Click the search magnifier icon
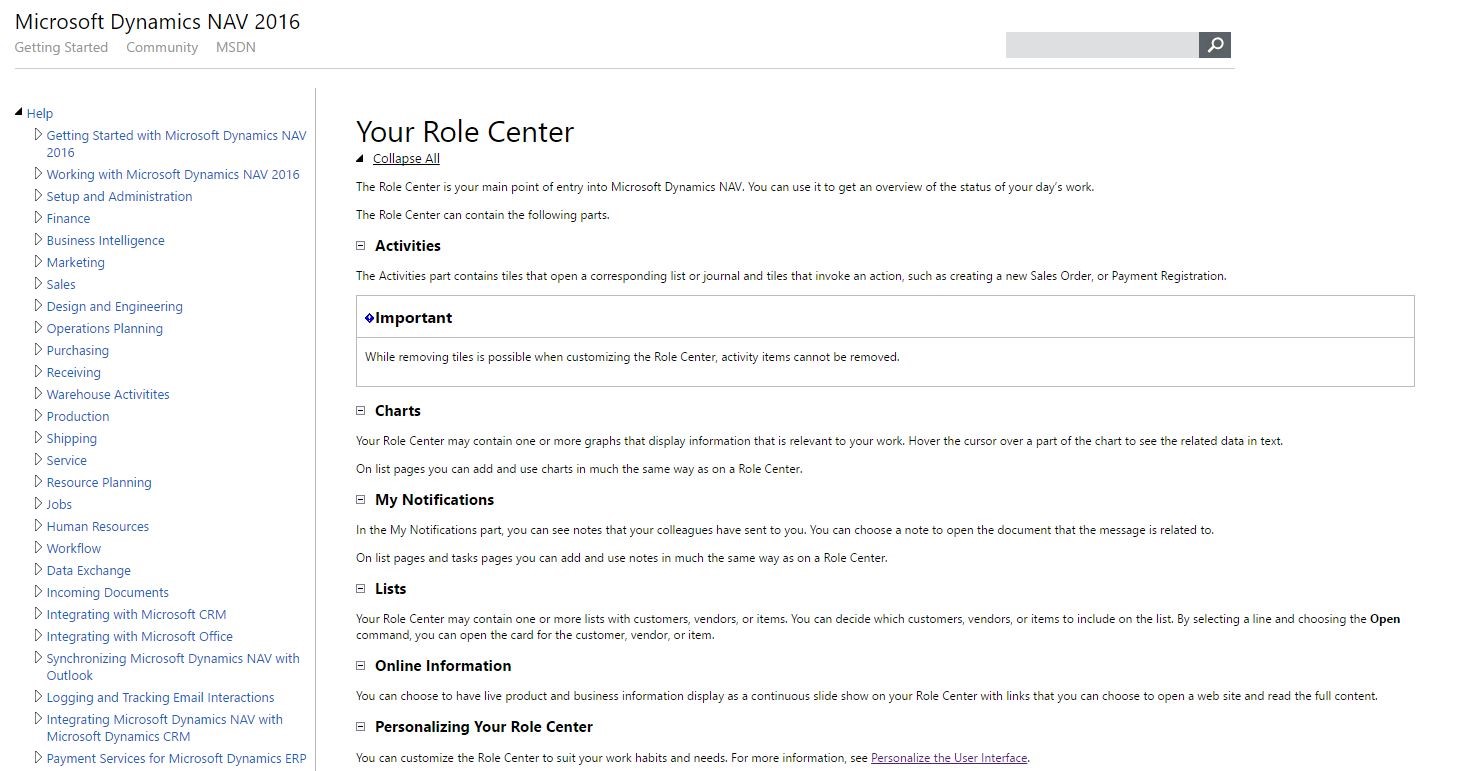Screen dimensions: 1462x771 click(x=1215, y=45)
